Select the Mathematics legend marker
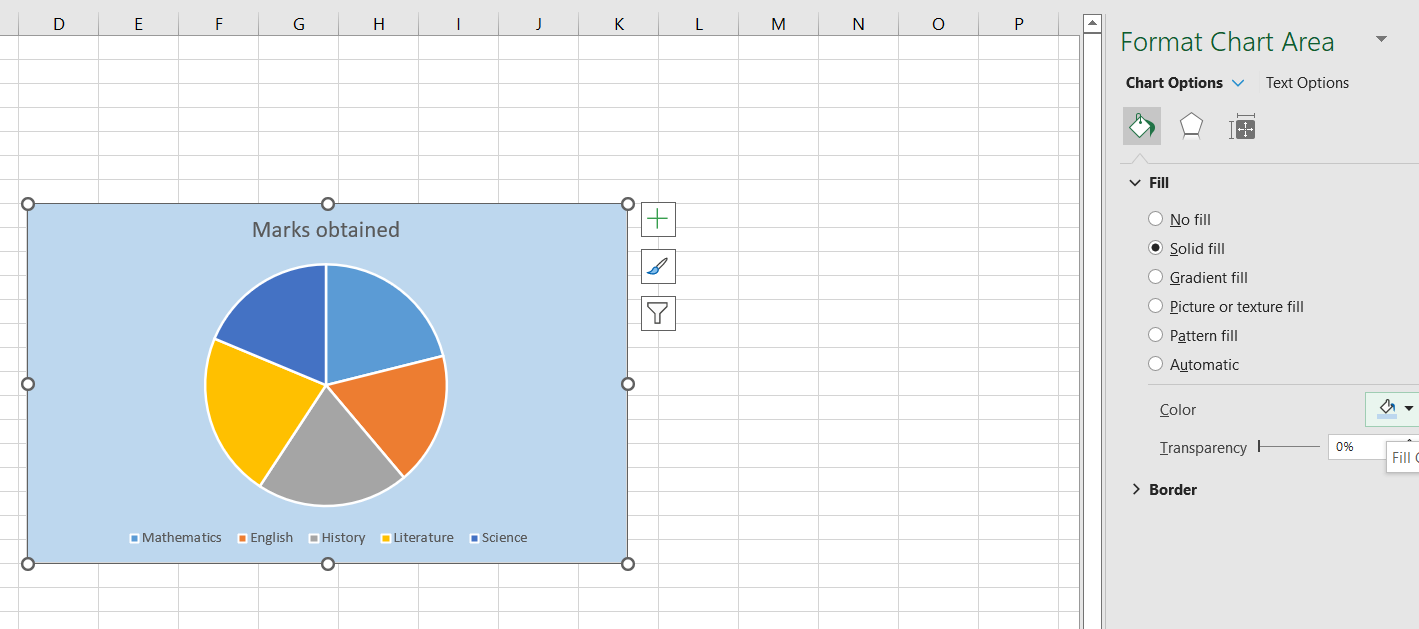Image resolution: width=1419 pixels, height=629 pixels. coord(133,537)
